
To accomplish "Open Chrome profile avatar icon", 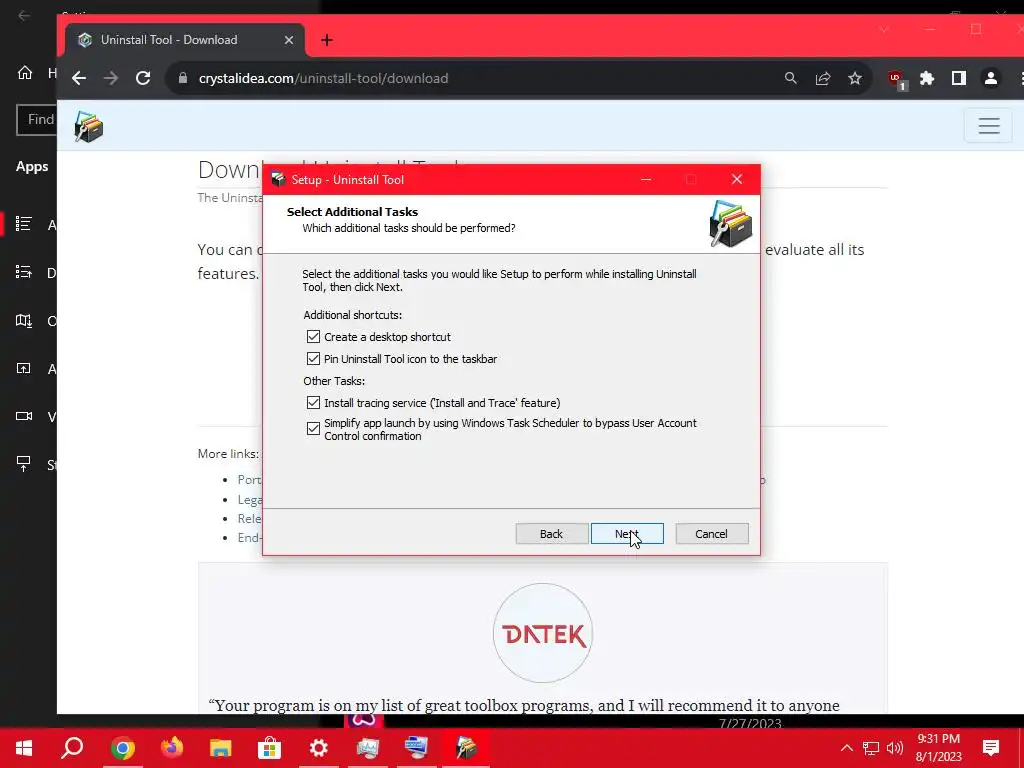I will point(991,78).
